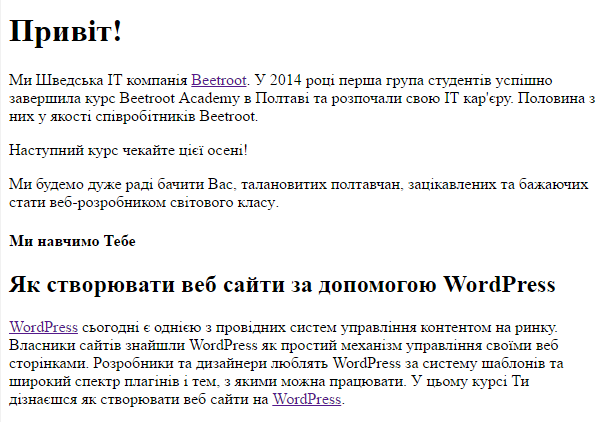Screen dimensions: 603x422
Task: Click the text "стати веб-розробником світового класу."
Action: click(144, 202)
